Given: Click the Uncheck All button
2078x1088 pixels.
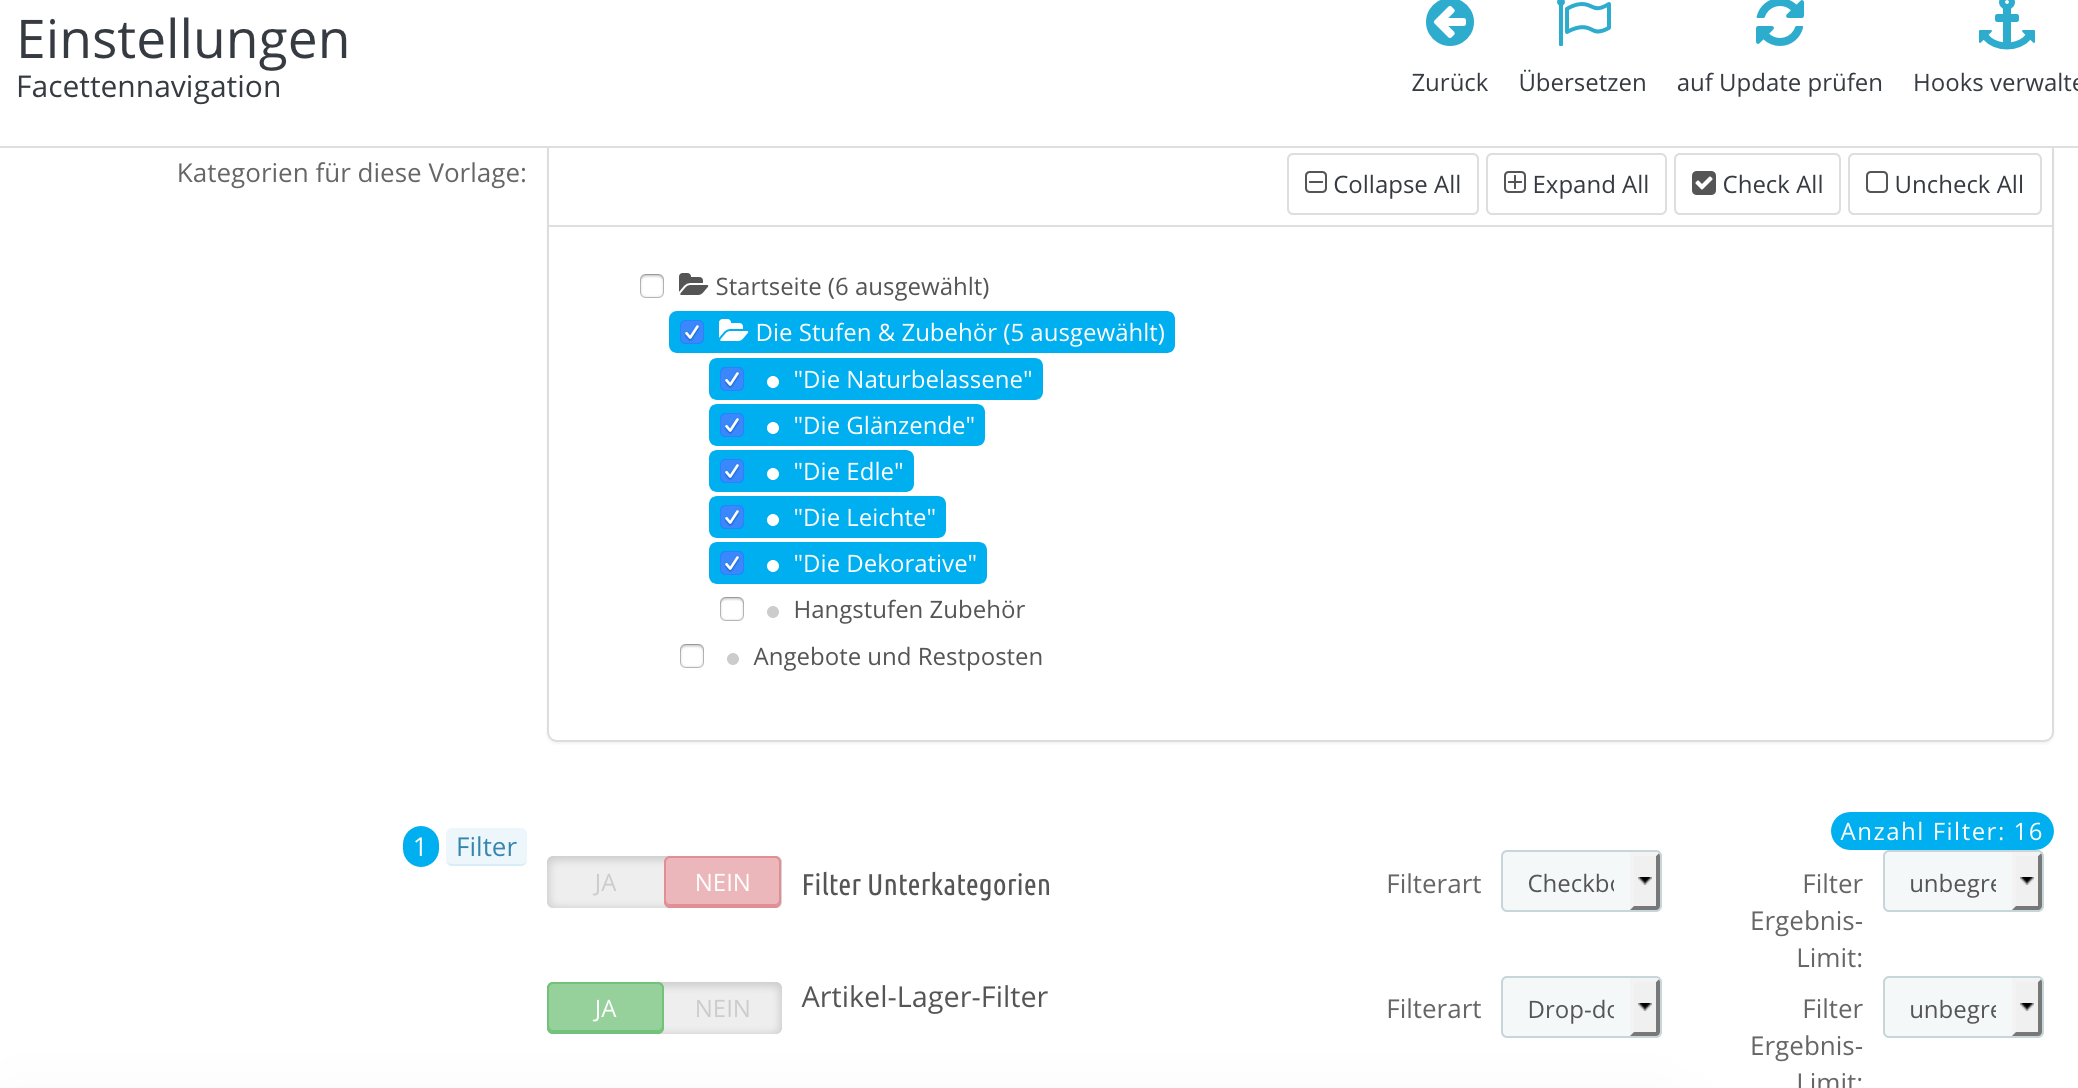Looking at the screenshot, I should (x=1944, y=184).
